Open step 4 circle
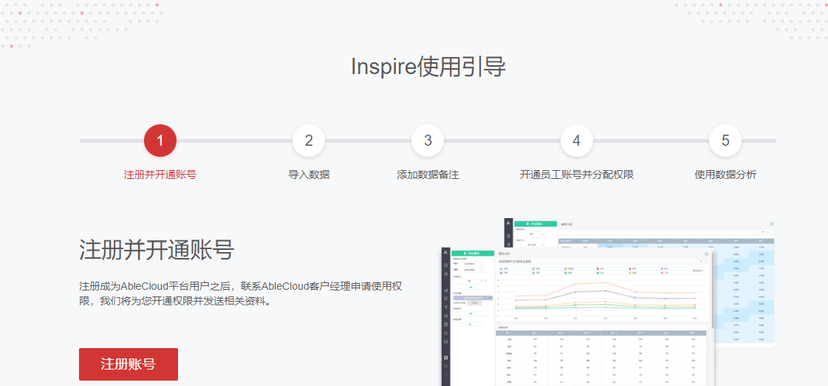 click(577, 140)
